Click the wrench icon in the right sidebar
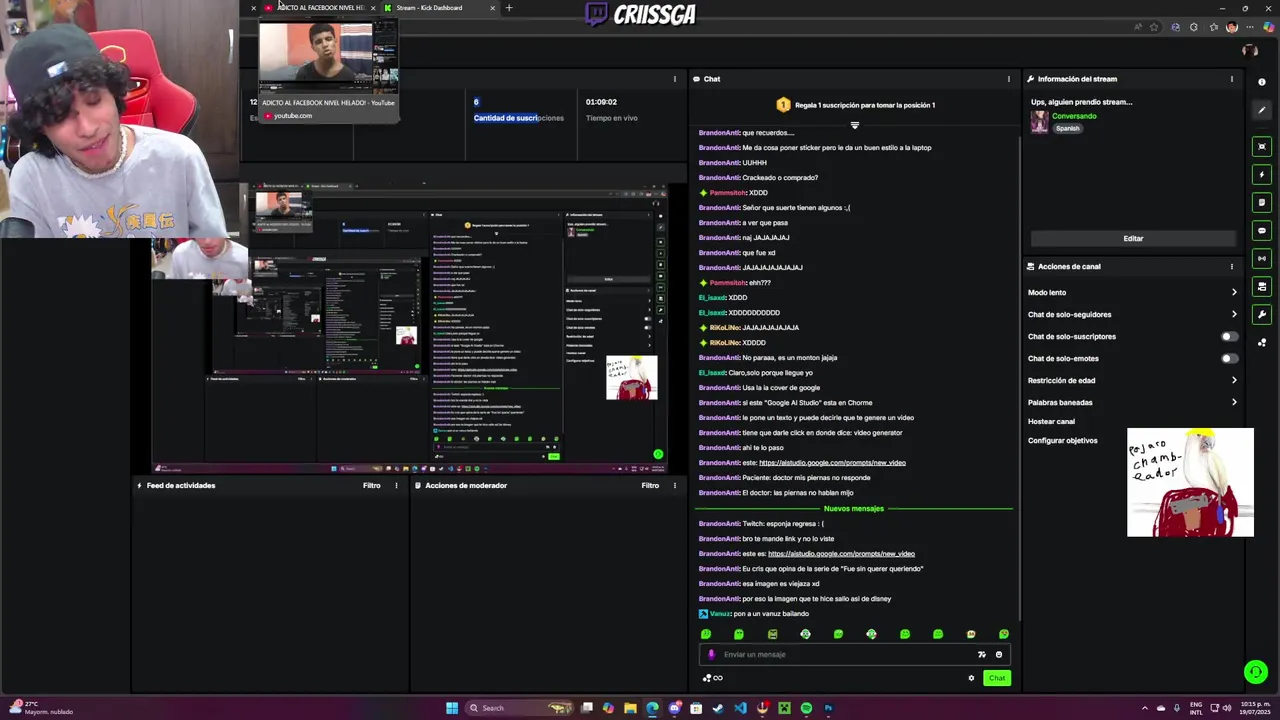This screenshot has width=1280, height=720. point(1262,314)
